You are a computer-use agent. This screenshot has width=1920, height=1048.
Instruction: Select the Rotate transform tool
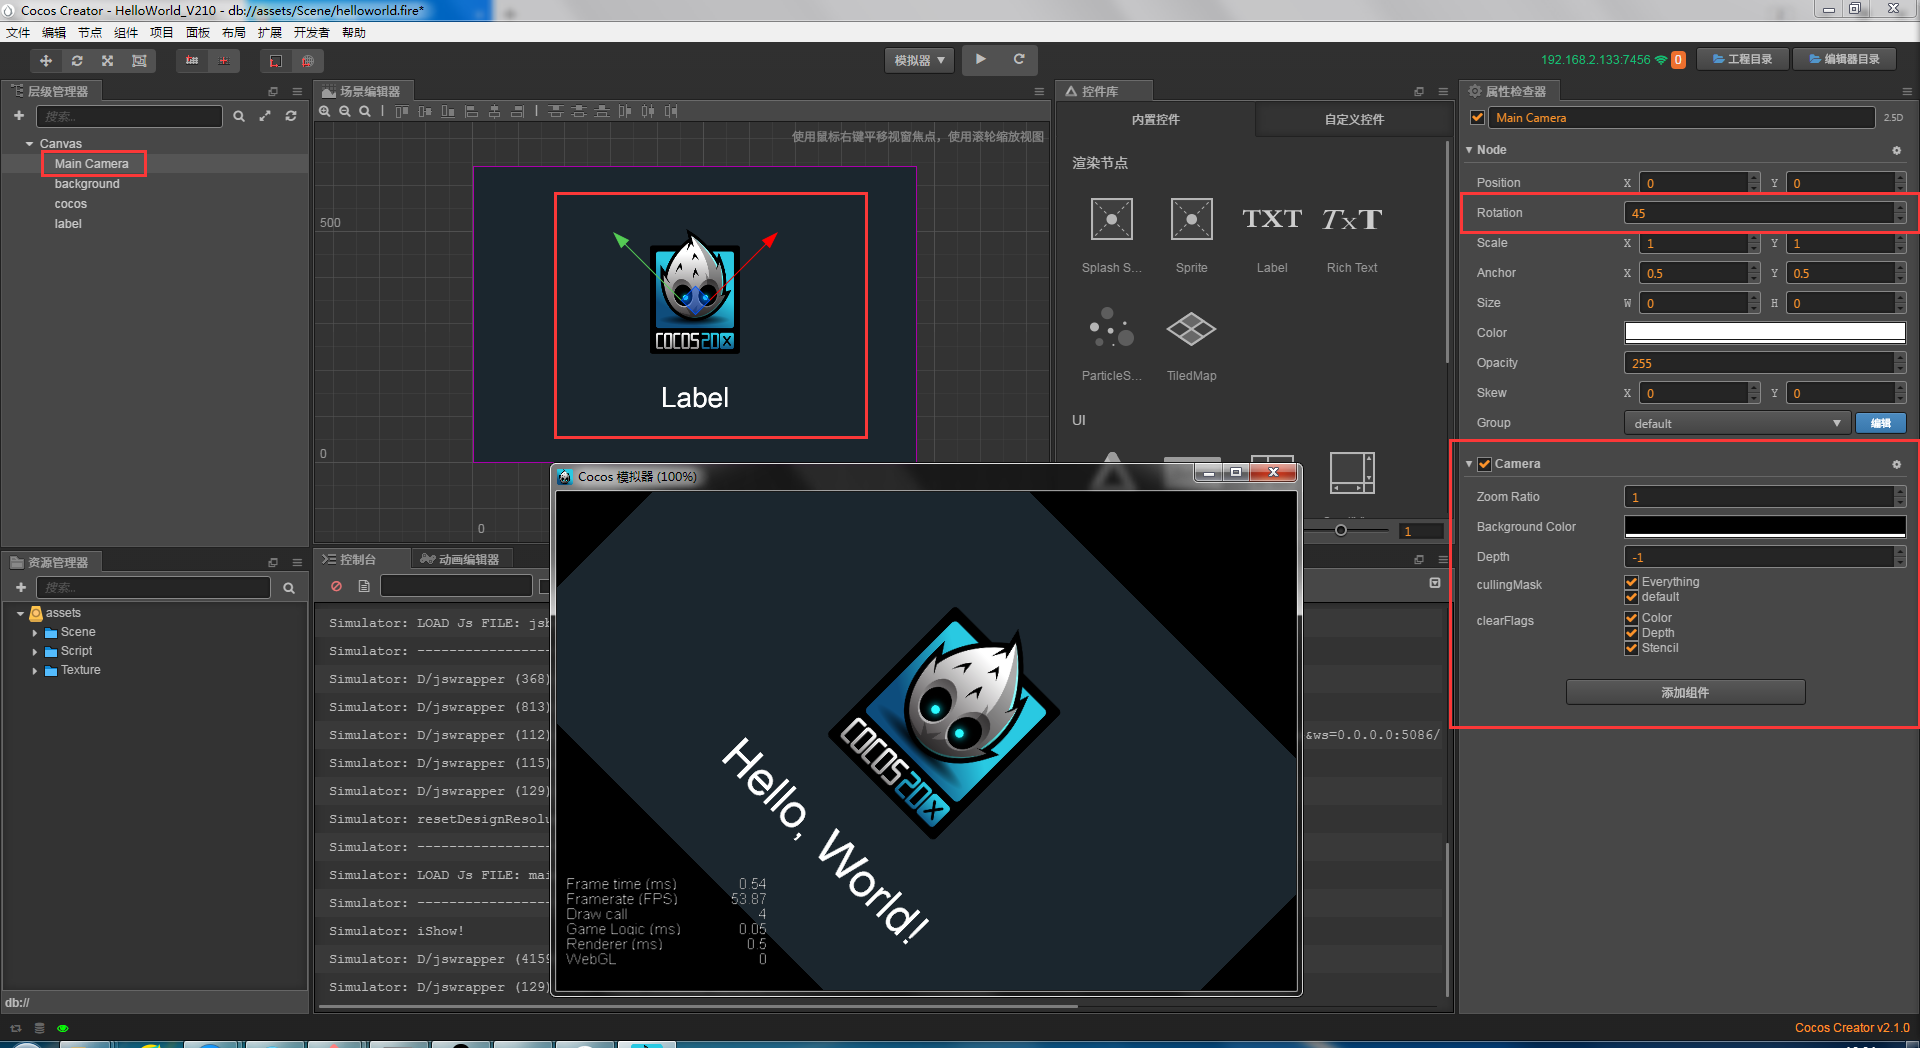[x=77, y=61]
